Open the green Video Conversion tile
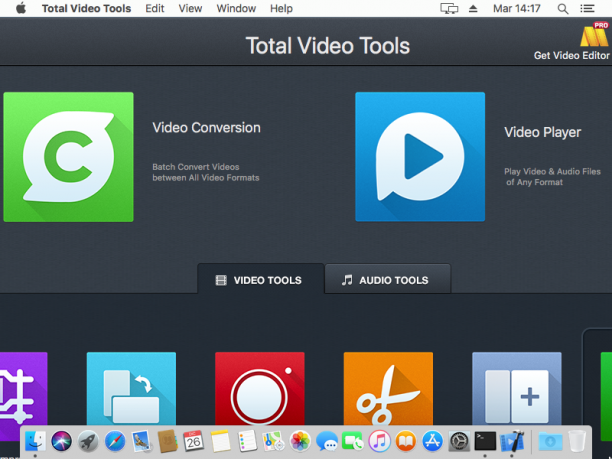 pos(68,157)
